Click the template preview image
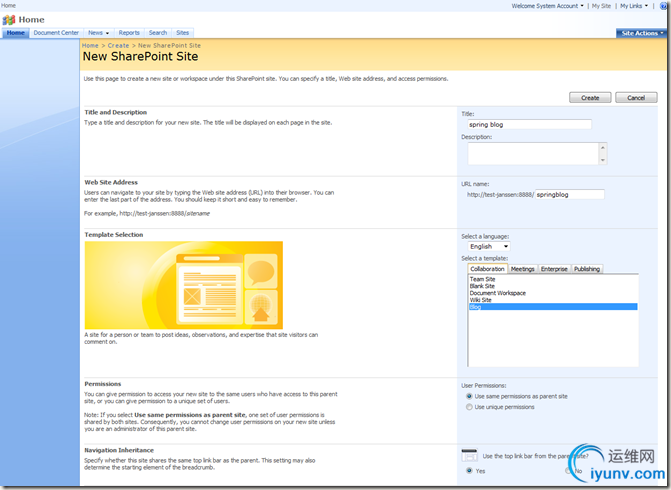671x490 pixels. [184, 285]
